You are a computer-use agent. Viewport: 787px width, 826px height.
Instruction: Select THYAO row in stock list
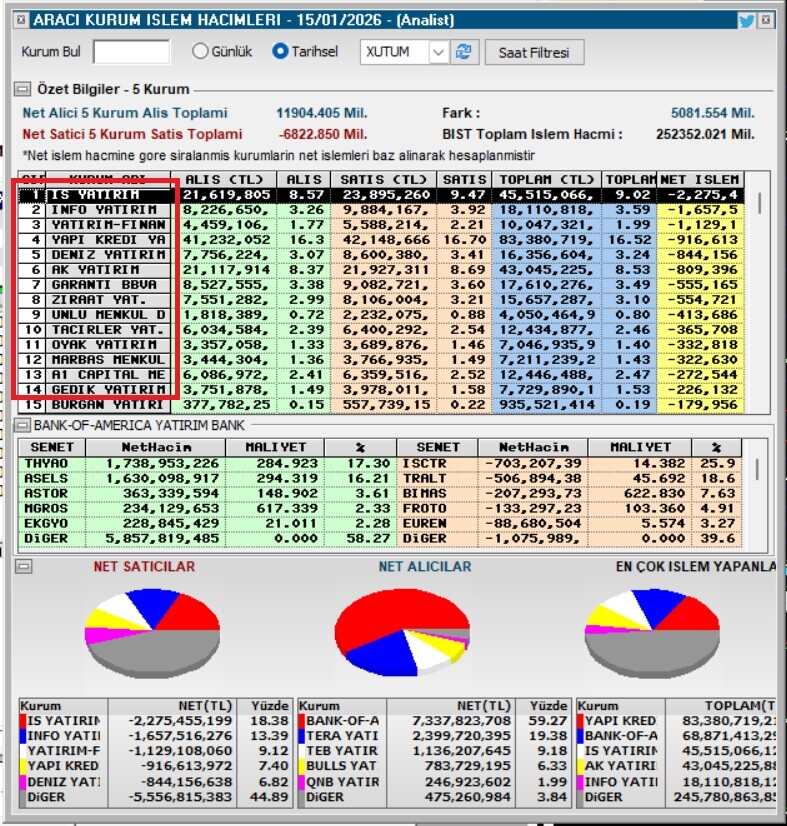pyautogui.click(x=51, y=465)
